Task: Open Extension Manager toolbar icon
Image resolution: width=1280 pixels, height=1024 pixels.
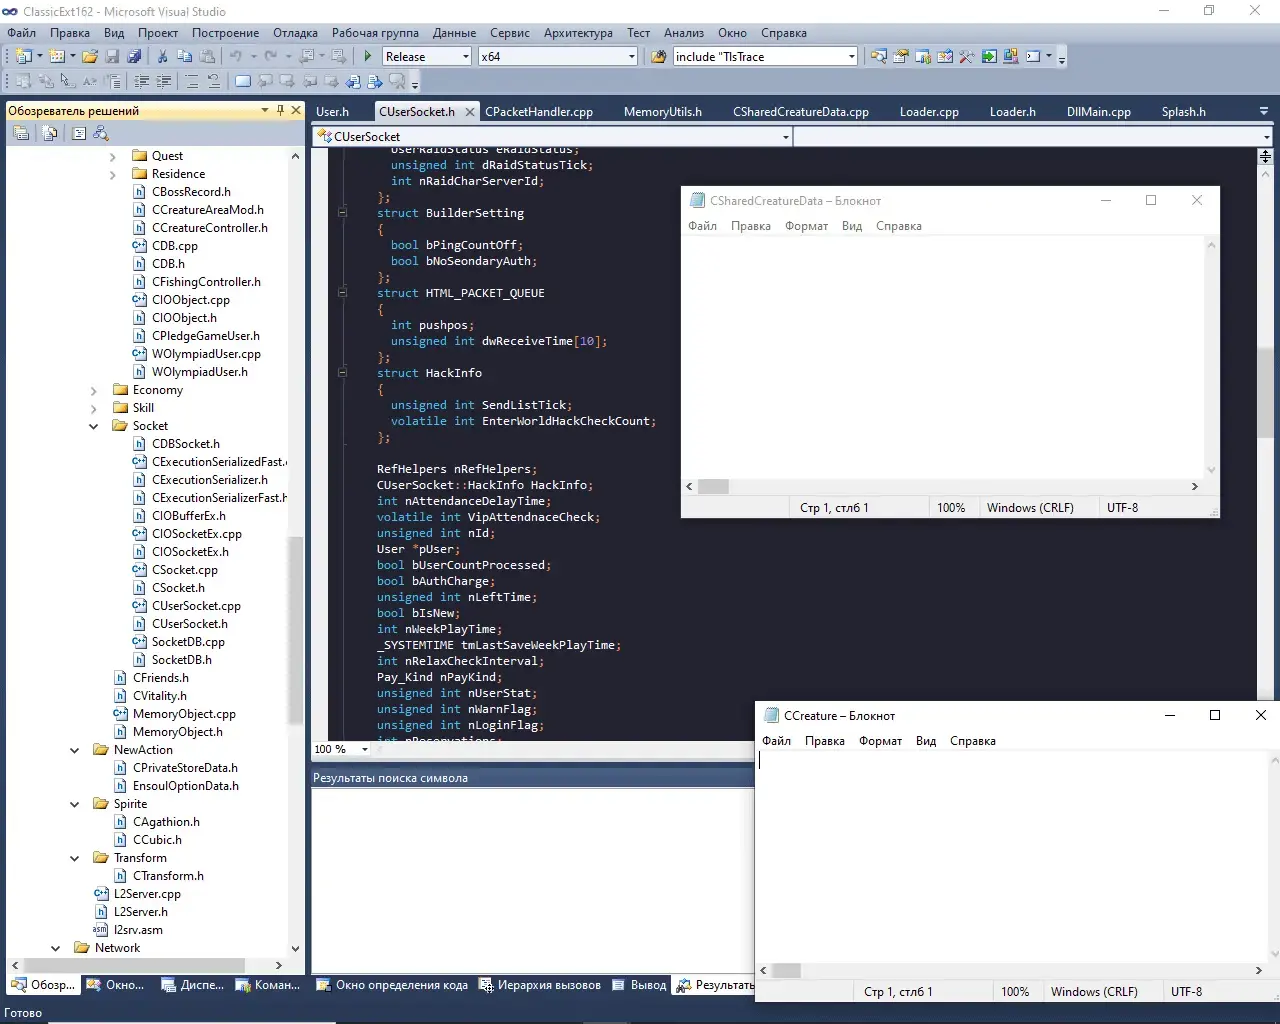Action: (x=1011, y=57)
